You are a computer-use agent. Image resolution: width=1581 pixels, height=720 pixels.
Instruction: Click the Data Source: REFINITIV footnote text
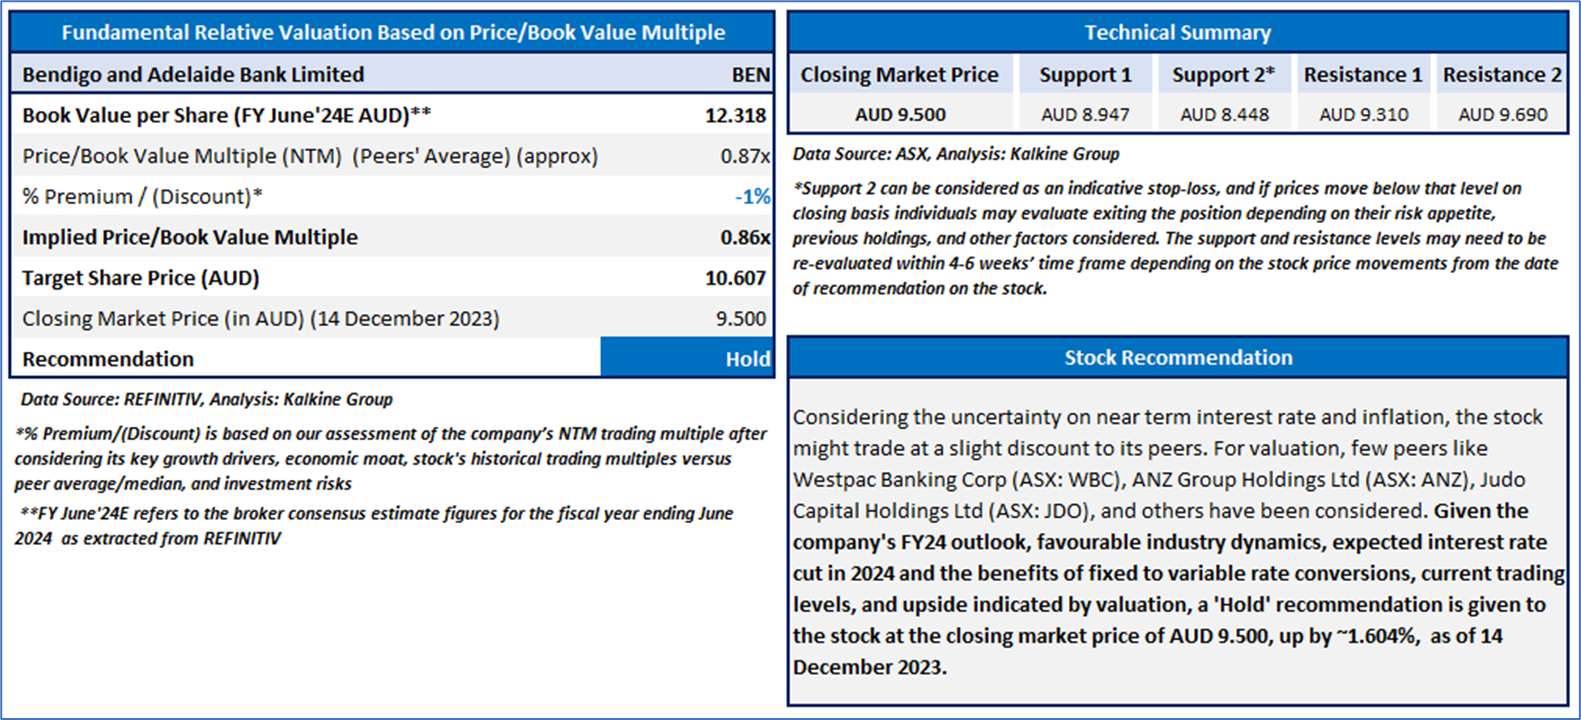point(206,399)
